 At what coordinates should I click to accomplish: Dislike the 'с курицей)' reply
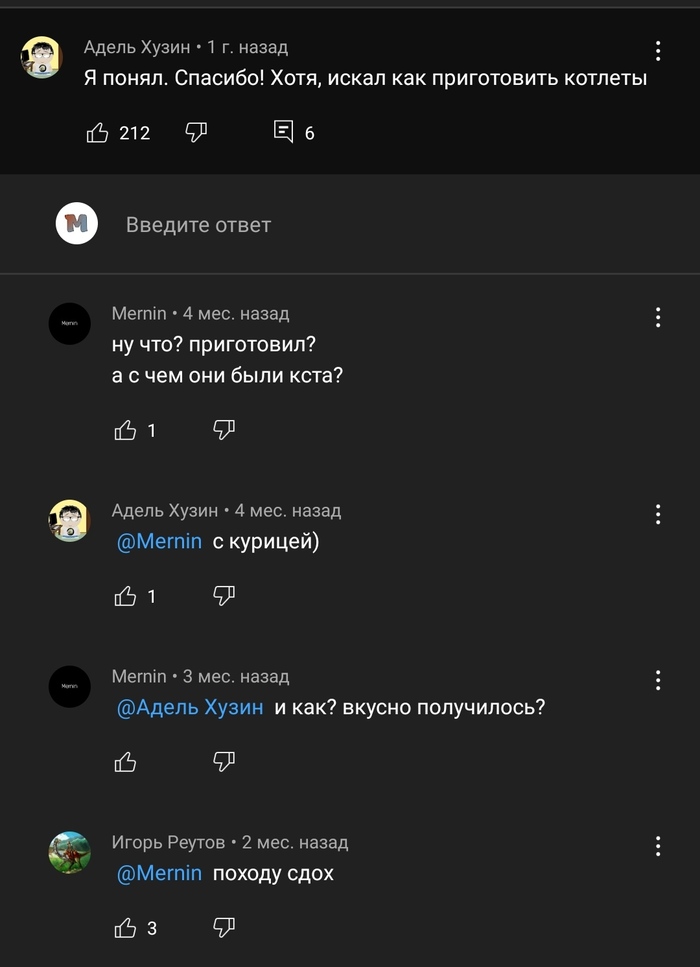pos(224,596)
